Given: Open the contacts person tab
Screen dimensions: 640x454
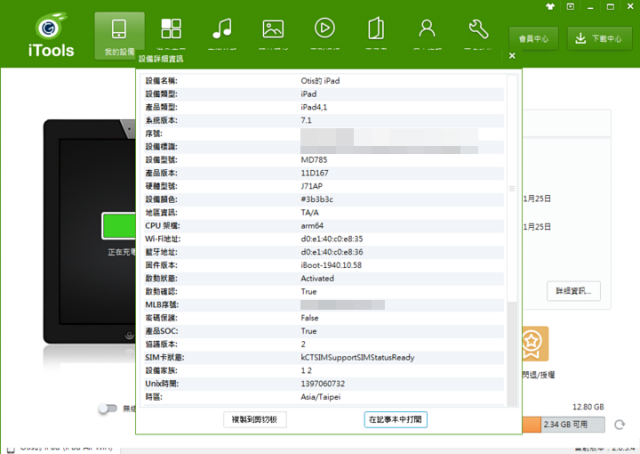Looking at the screenshot, I should [x=427, y=28].
